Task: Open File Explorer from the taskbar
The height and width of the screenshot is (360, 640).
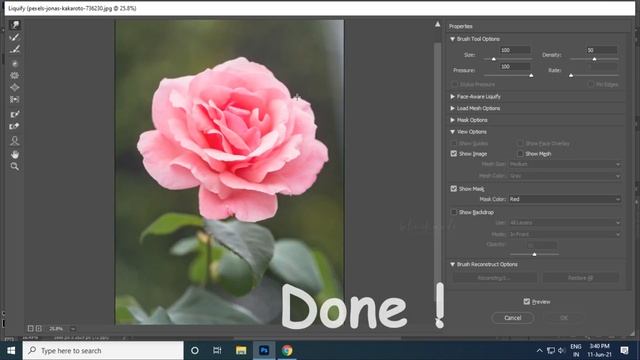Action: pos(241,350)
